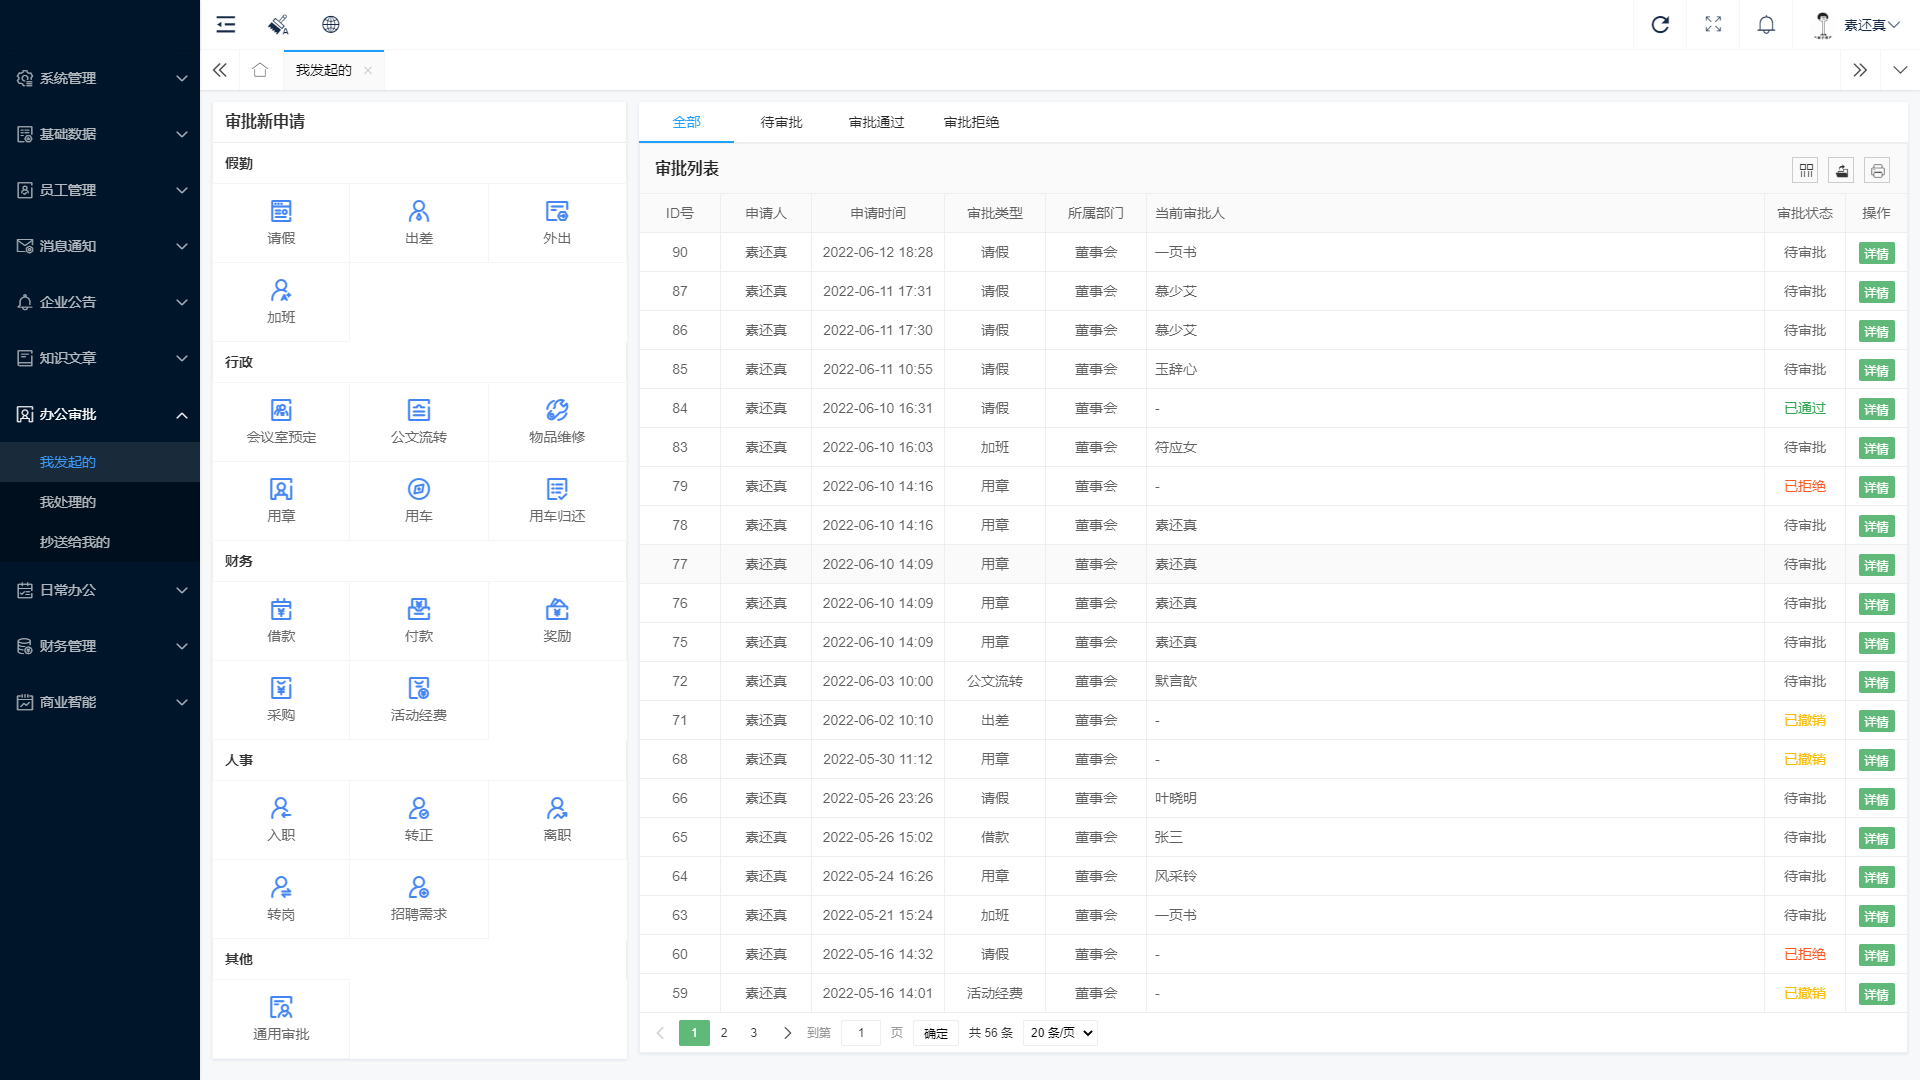Screen dimensions: 1920x1080
Task: Select the 出差 business trip icon
Action: point(419,222)
